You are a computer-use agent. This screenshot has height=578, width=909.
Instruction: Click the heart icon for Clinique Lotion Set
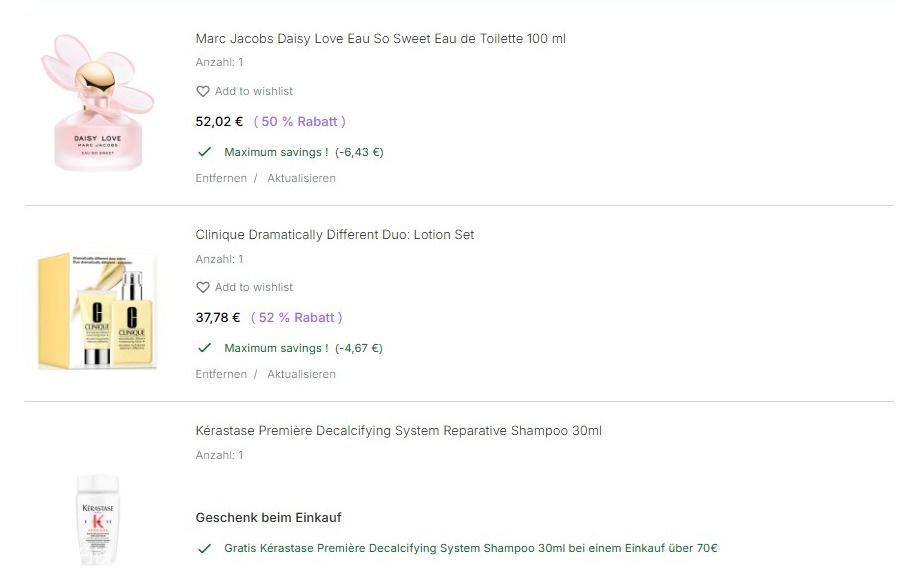[x=203, y=287]
